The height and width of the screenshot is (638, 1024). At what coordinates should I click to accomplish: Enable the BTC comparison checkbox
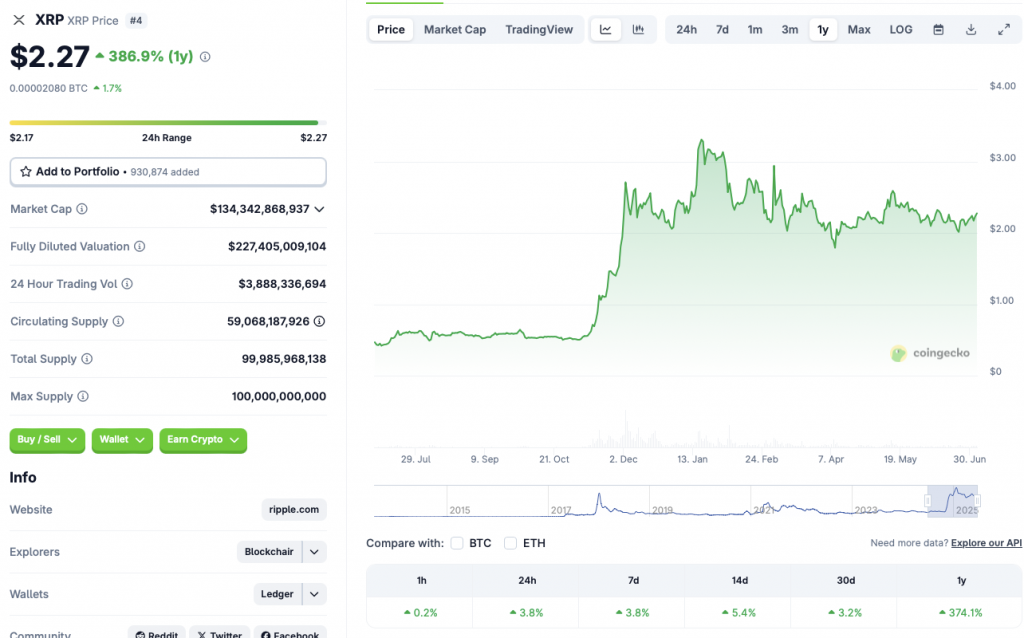457,543
